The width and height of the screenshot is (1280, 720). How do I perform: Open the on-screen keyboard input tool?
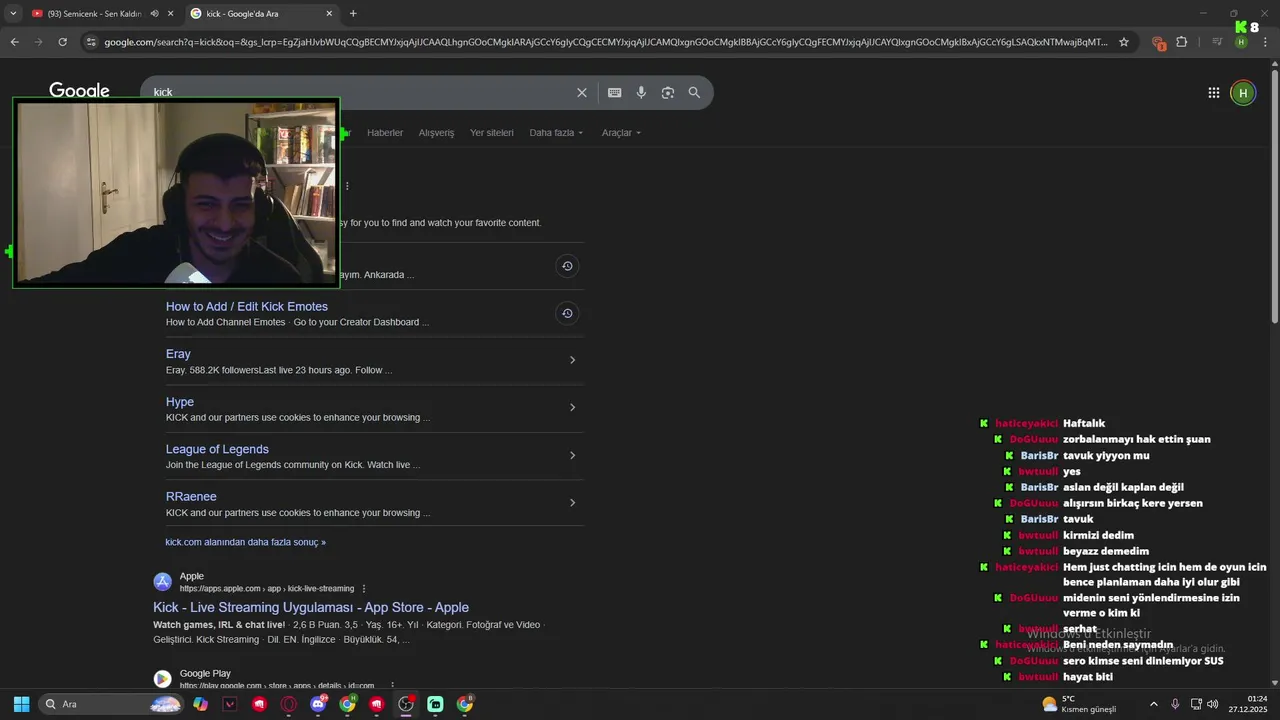click(x=614, y=92)
